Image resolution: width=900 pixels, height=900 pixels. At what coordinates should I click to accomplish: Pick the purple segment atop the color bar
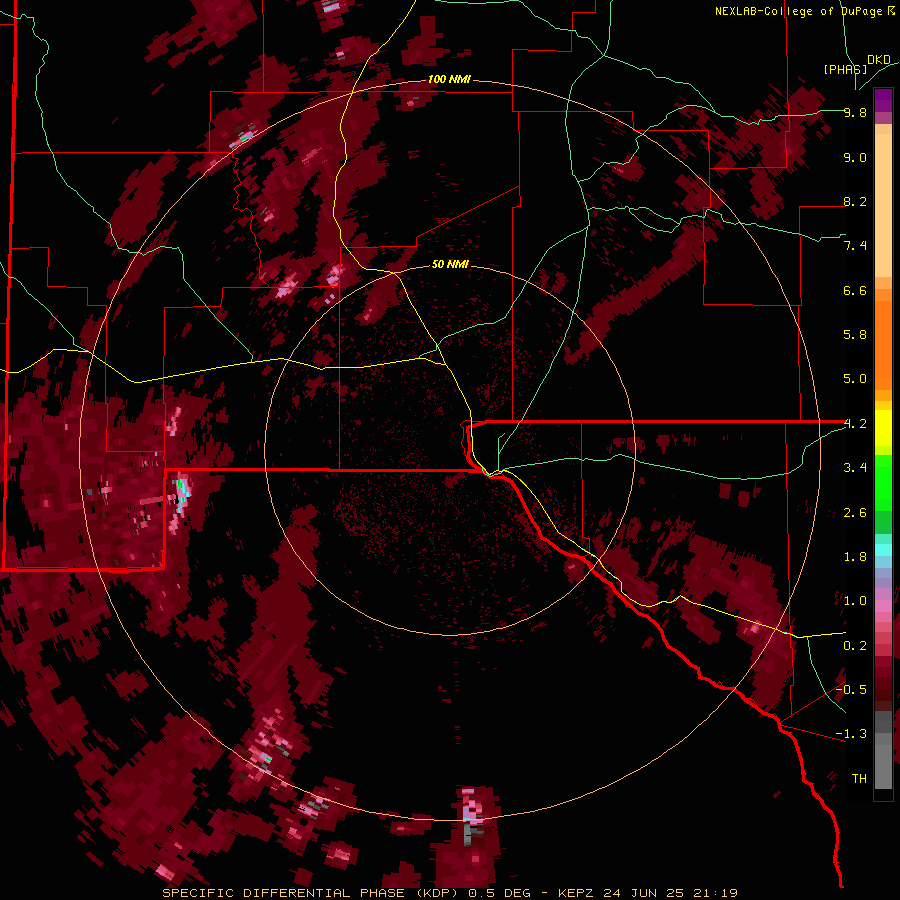pos(883,100)
